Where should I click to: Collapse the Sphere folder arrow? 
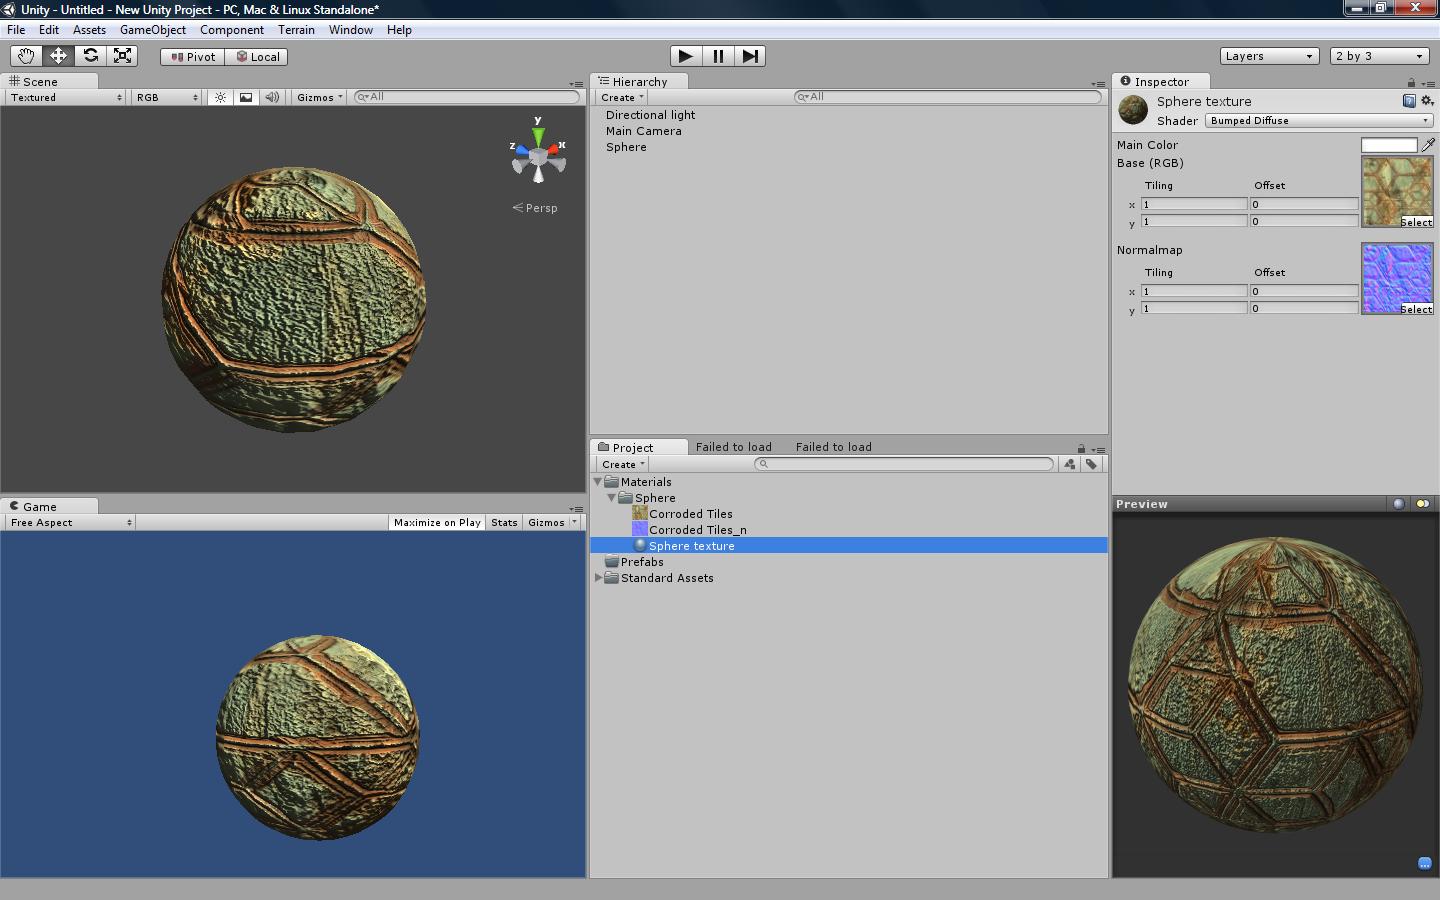click(x=612, y=498)
